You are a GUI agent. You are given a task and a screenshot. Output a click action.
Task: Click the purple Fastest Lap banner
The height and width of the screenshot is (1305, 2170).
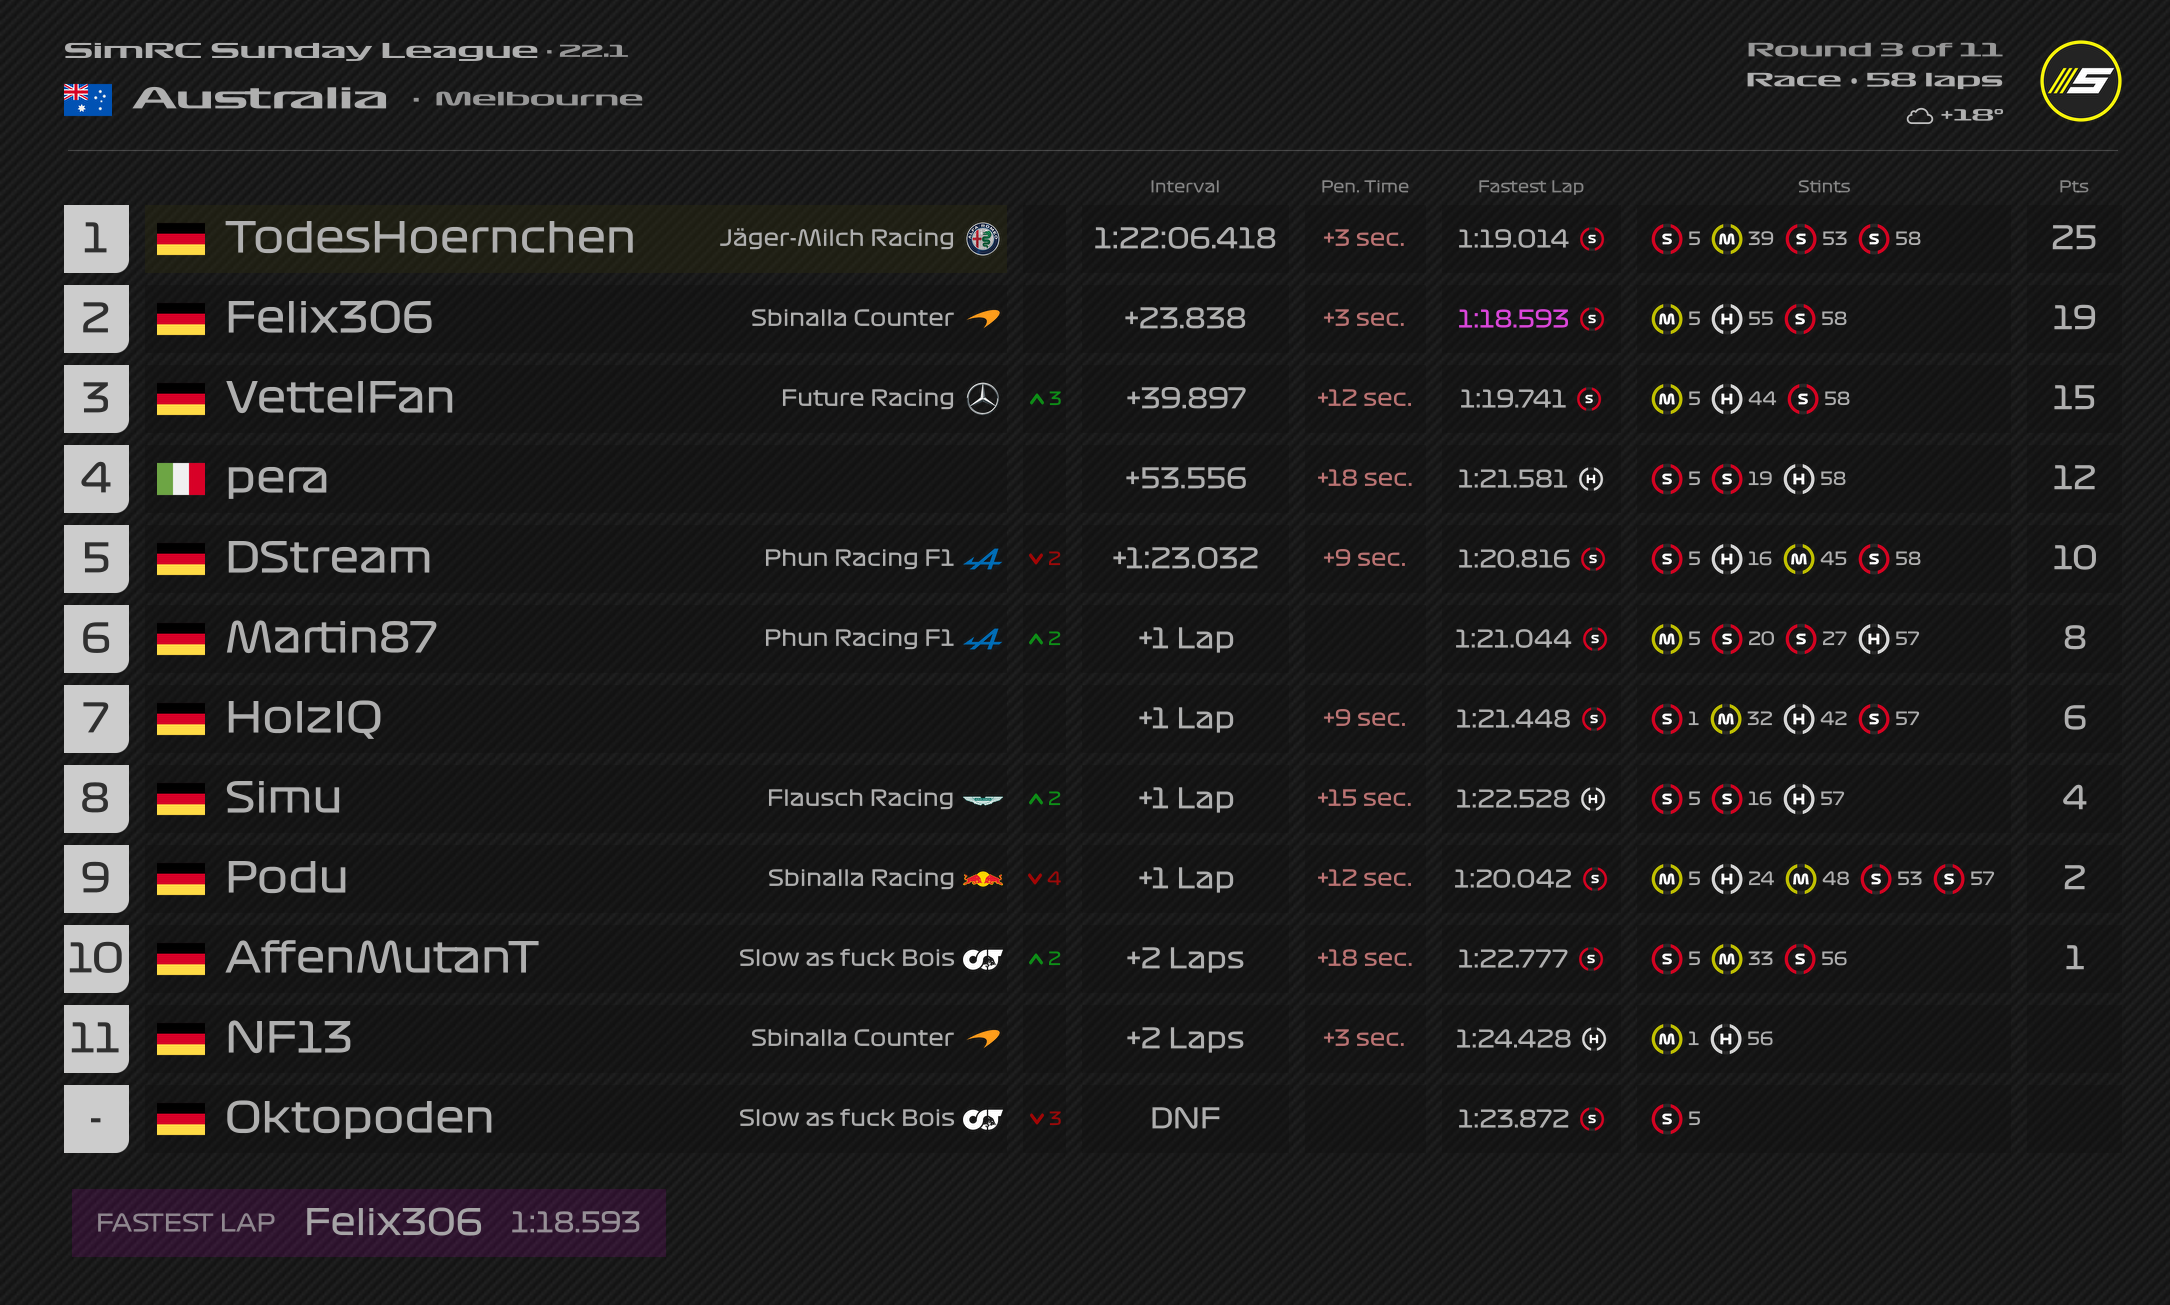pos(368,1222)
